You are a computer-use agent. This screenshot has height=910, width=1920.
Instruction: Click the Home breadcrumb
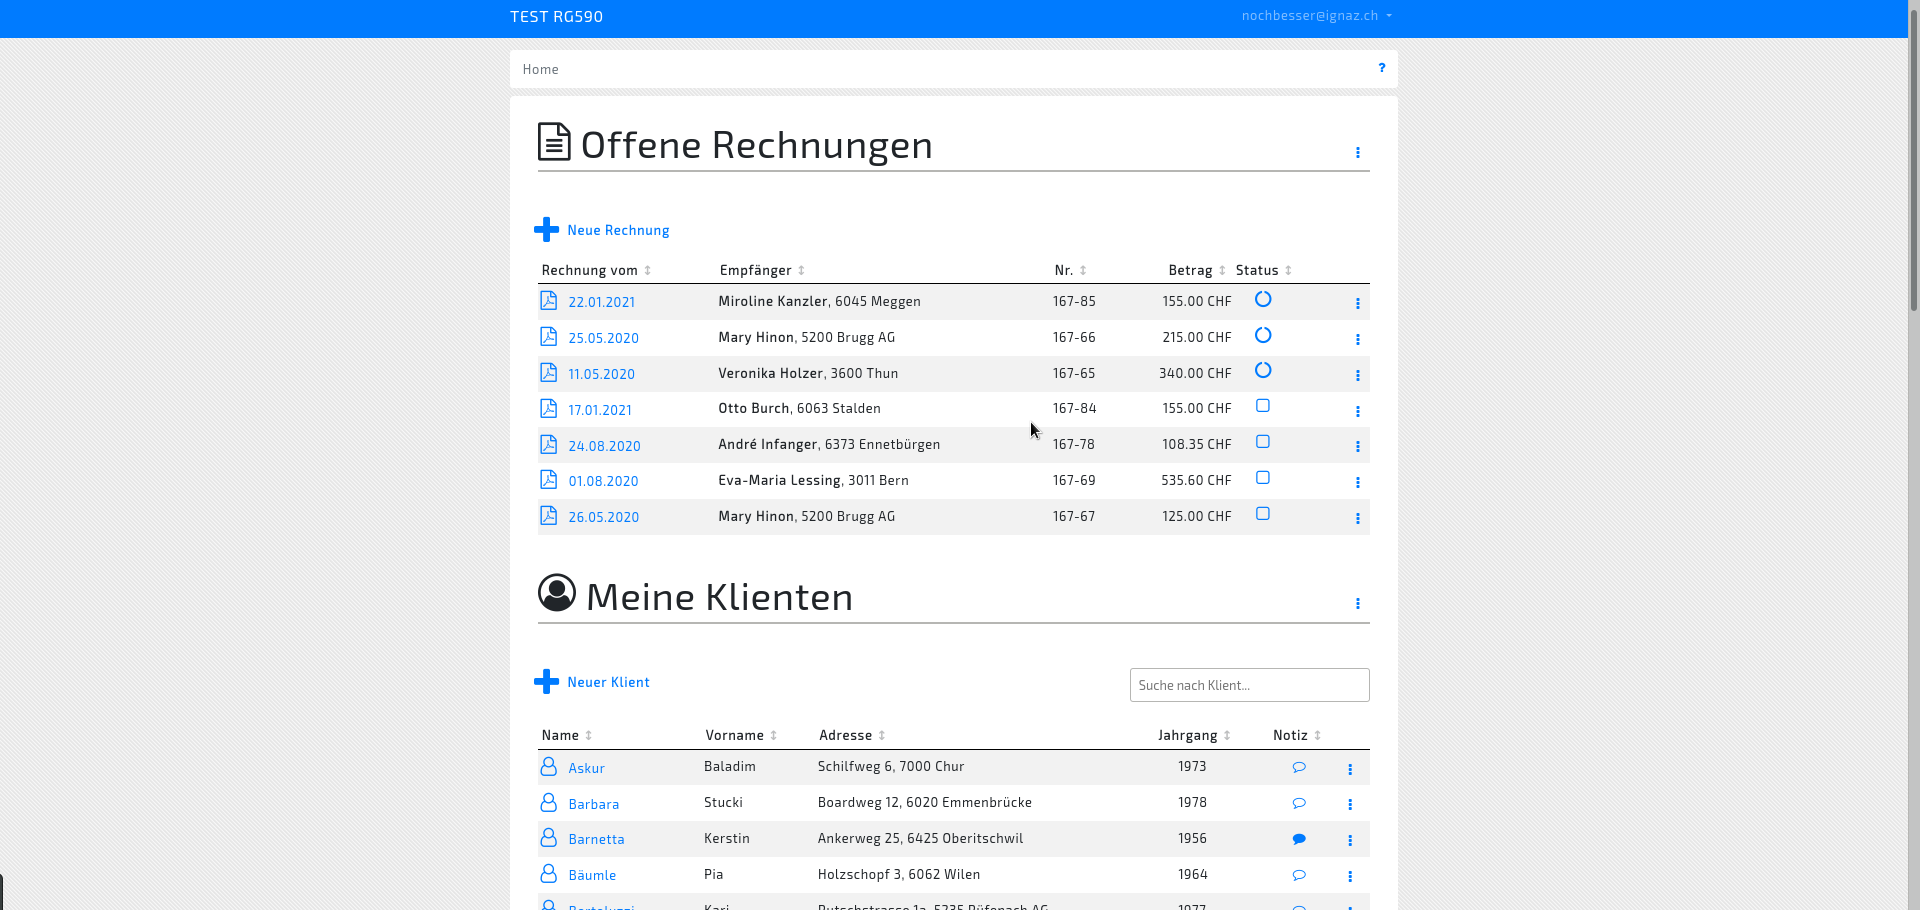click(x=540, y=68)
